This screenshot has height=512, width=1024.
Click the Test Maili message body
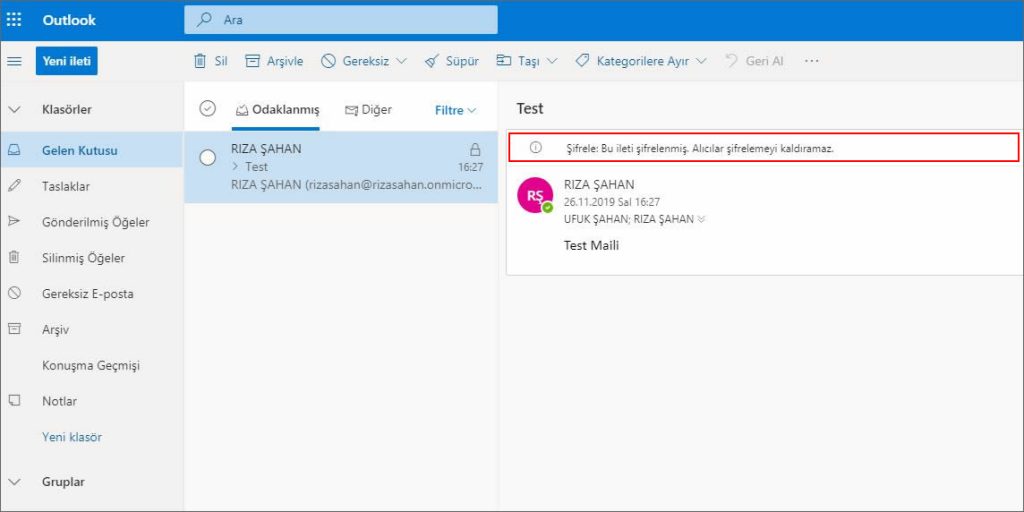click(x=591, y=246)
